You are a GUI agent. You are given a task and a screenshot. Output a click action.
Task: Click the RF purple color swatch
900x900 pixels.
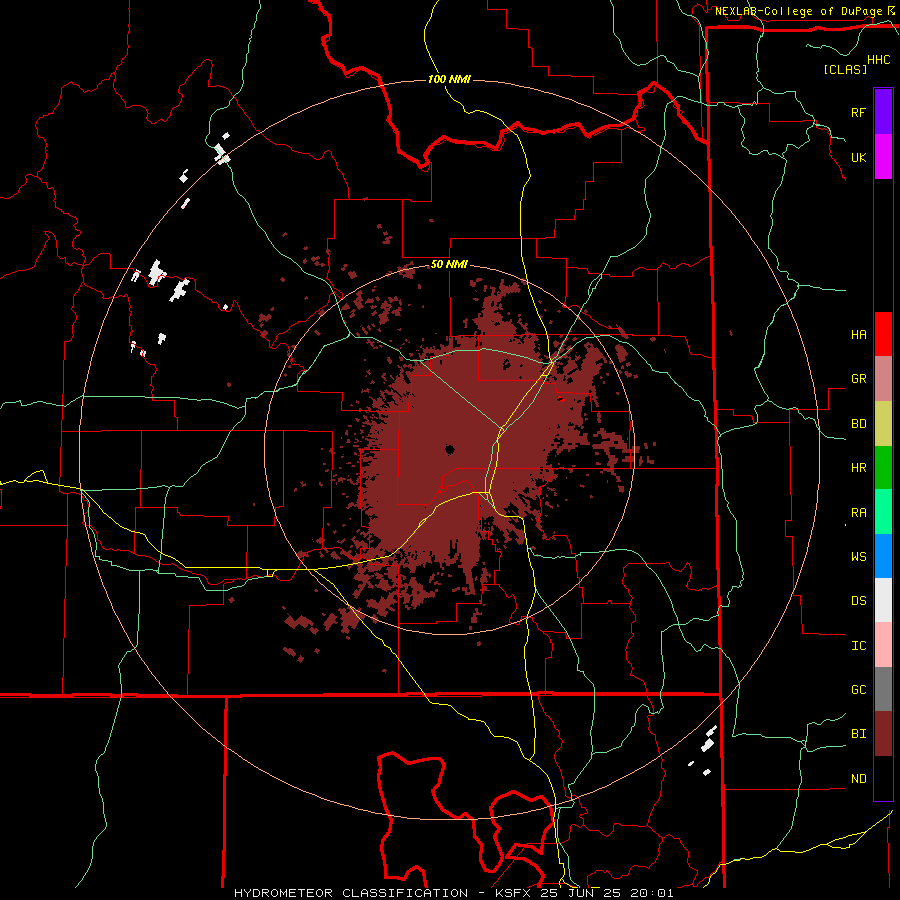[883, 112]
